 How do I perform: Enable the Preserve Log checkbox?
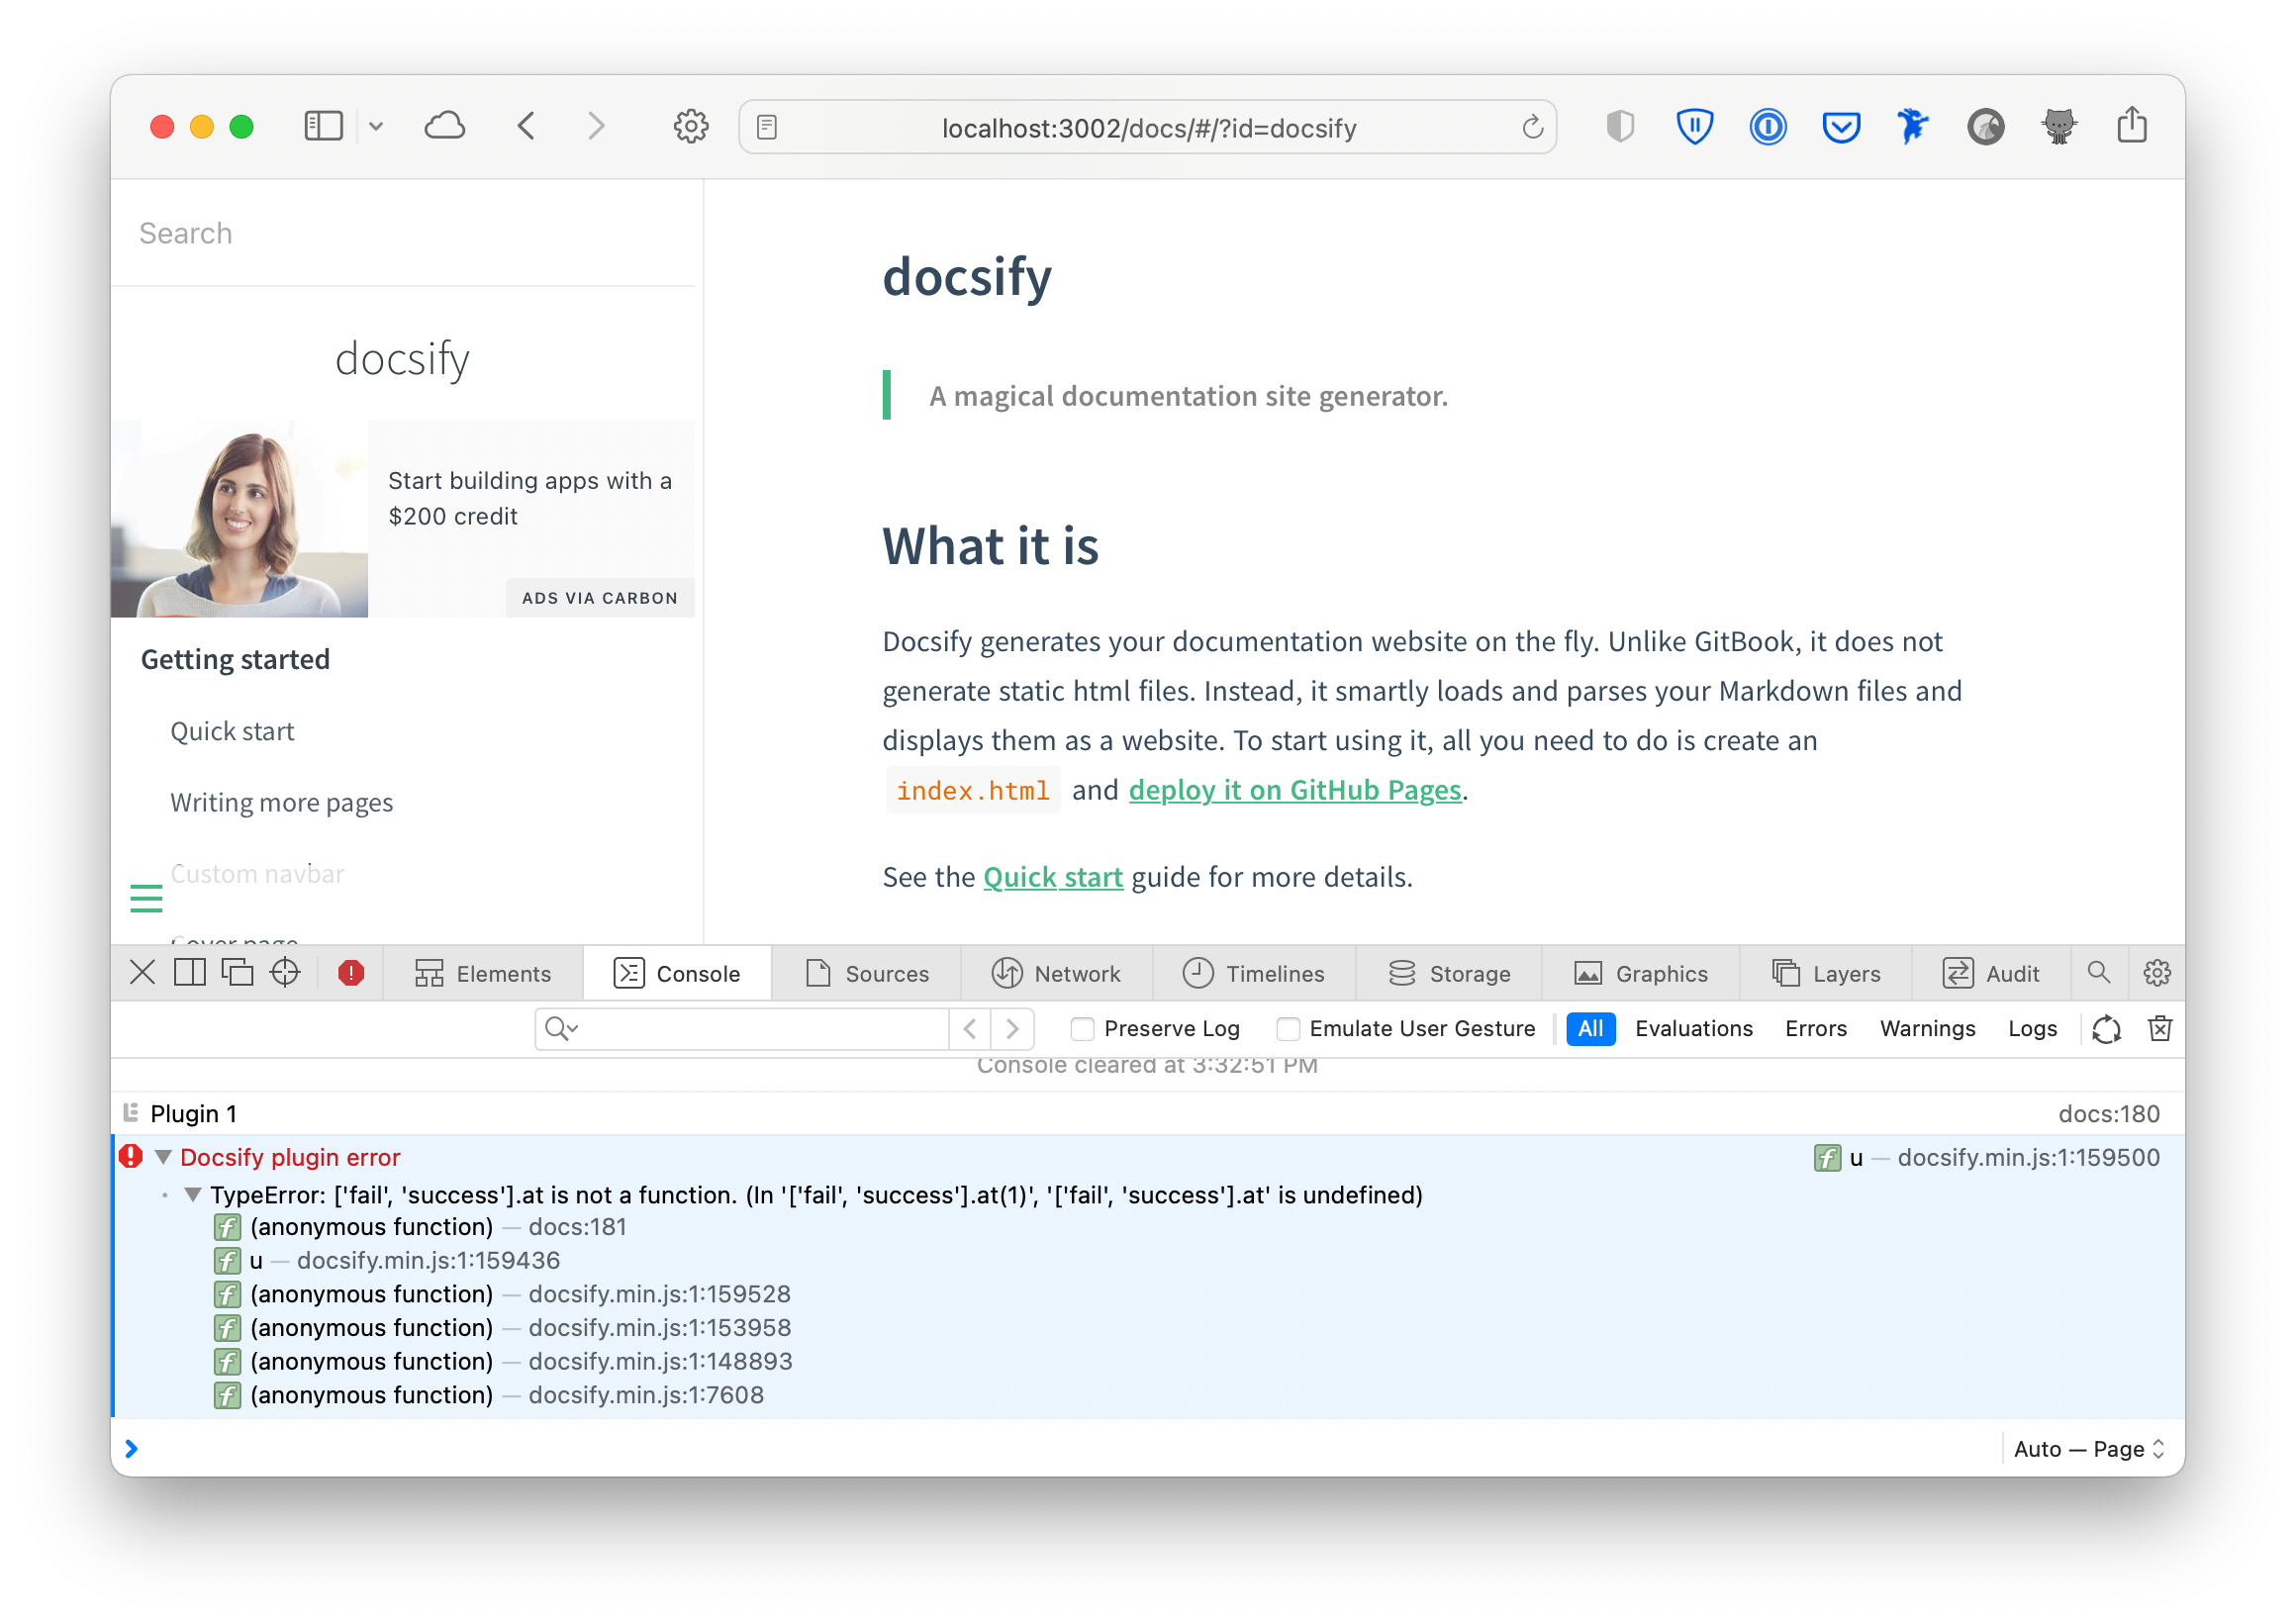coord(1082,1029)
